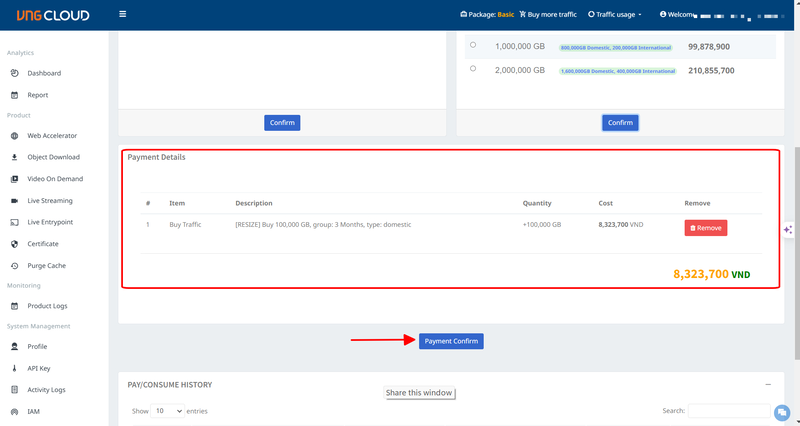
Task: Open Web Accelerator globe icon
Action: [x=15, y=136]
